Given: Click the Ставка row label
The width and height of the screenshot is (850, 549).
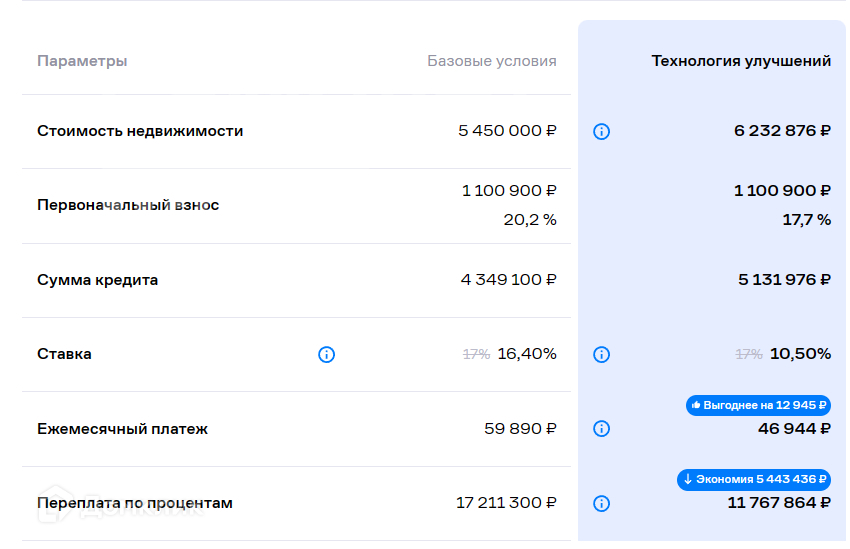Looking at the screenshot, I should coord(64,354).
